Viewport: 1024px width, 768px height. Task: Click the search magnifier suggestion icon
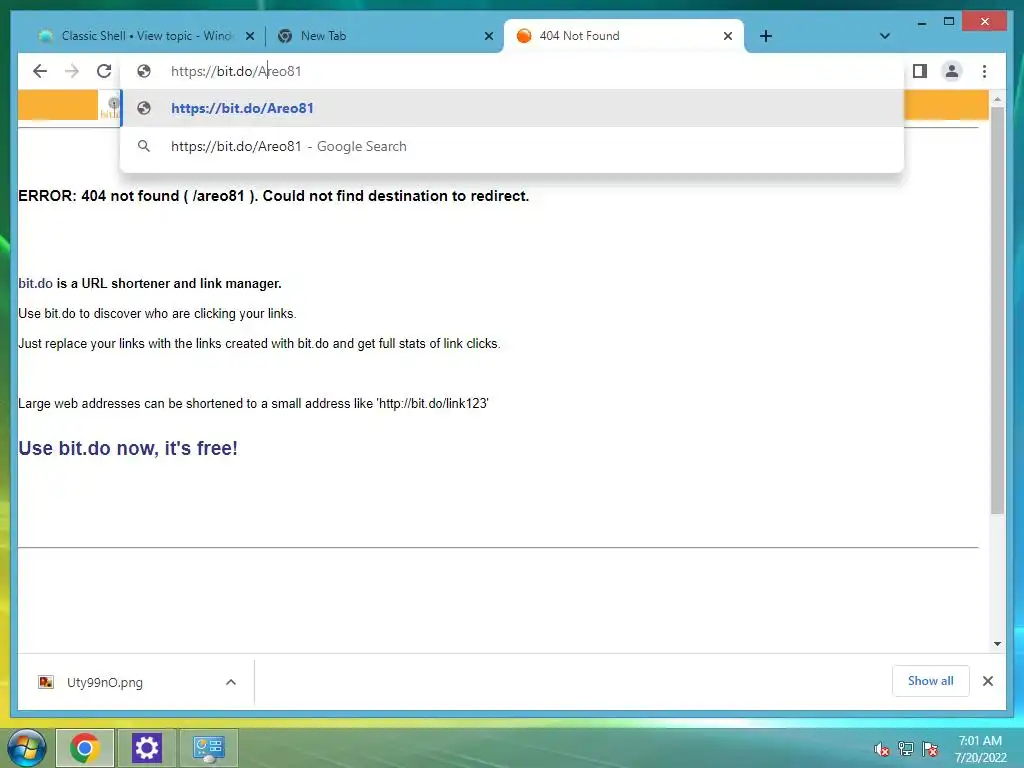click(144, 146)
